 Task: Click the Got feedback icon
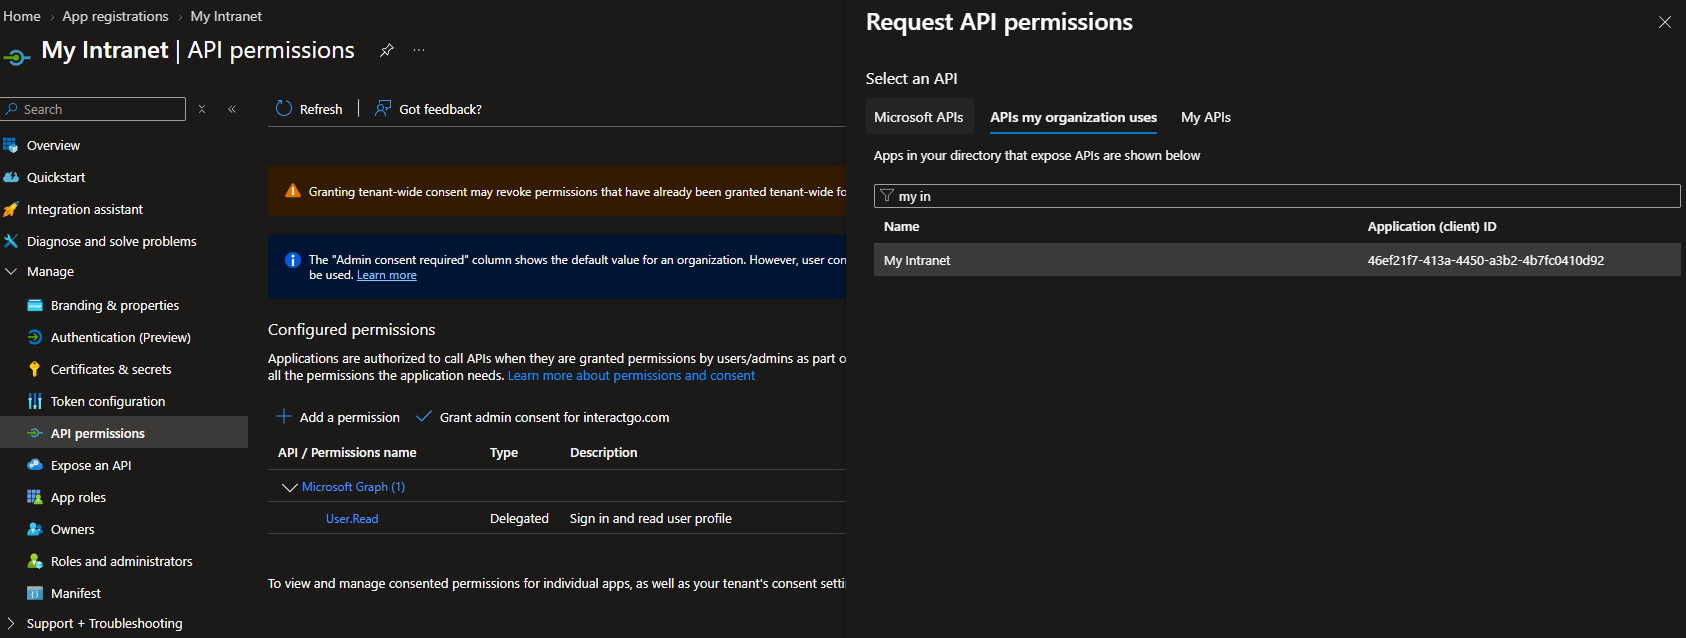point(383,108)
